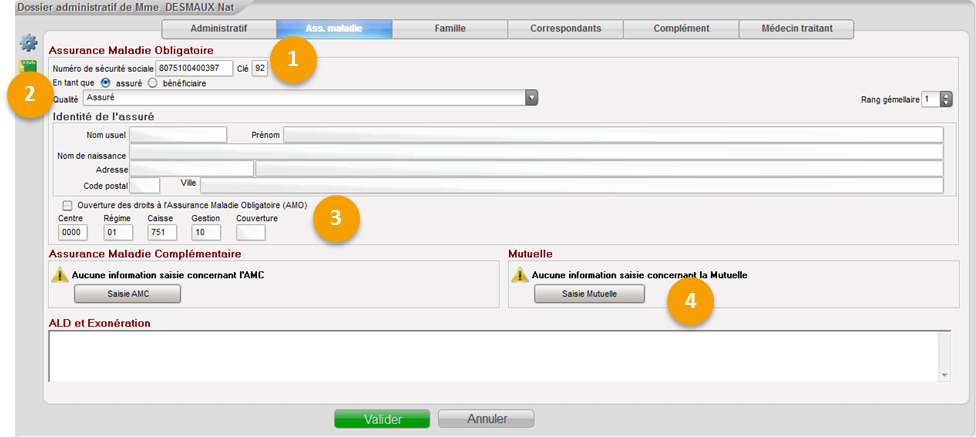Expand the Qualité dropdown list
The image size is (976, 437).
[x=532, y=98]
